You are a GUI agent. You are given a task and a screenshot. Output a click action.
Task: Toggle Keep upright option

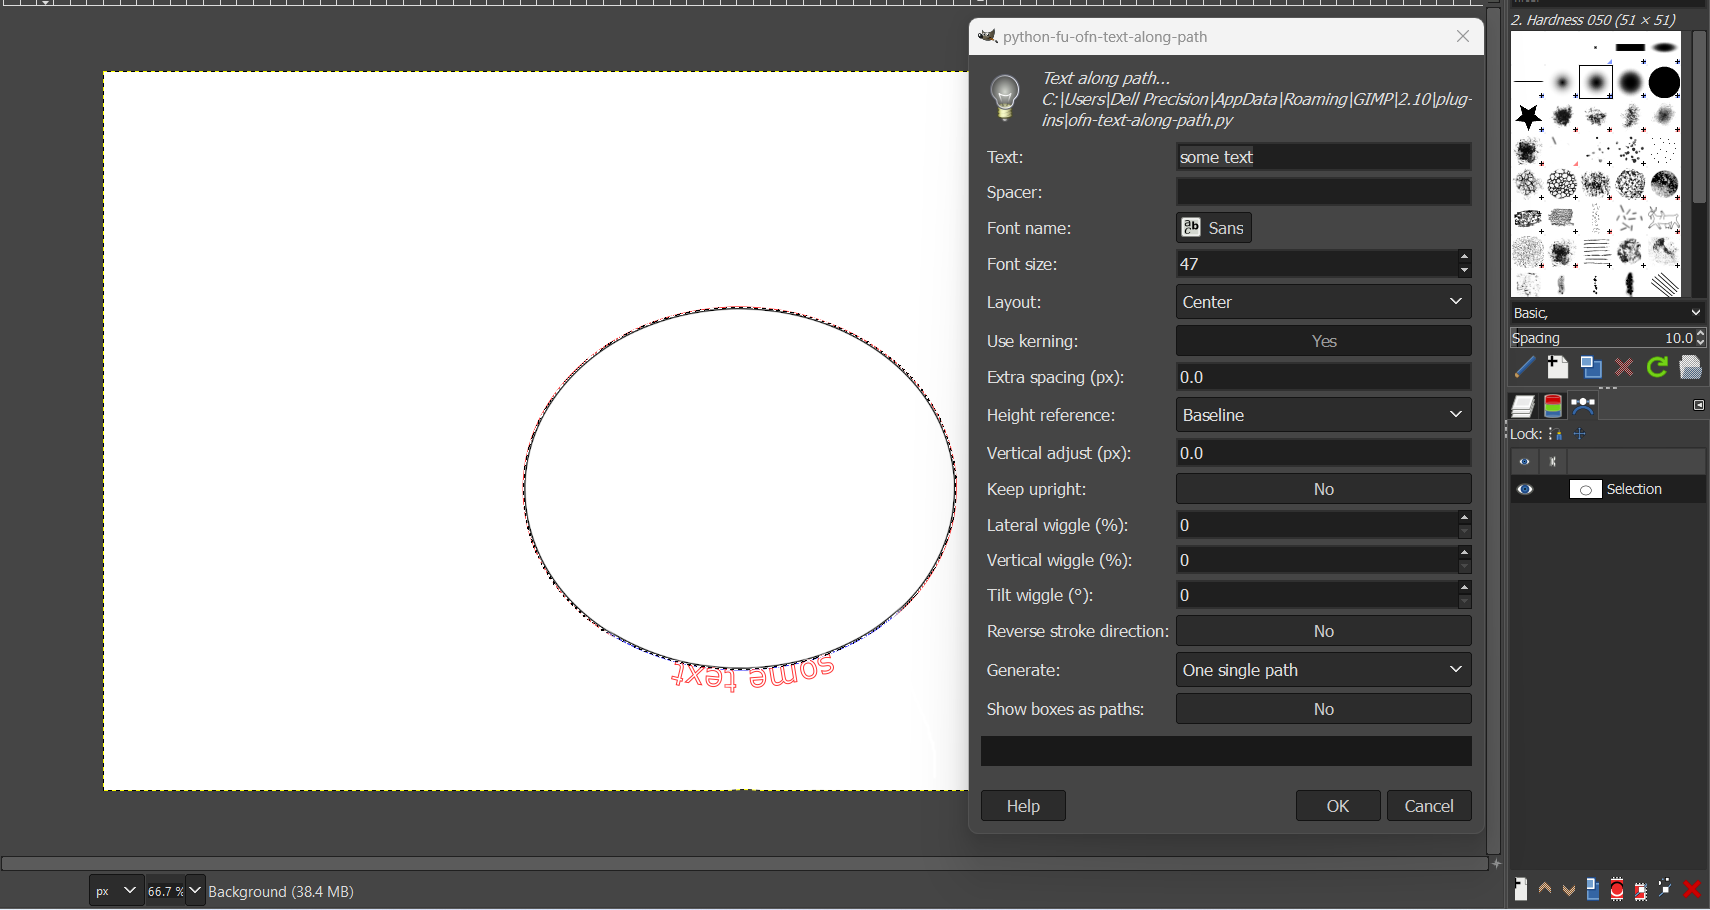point(1323,489)
